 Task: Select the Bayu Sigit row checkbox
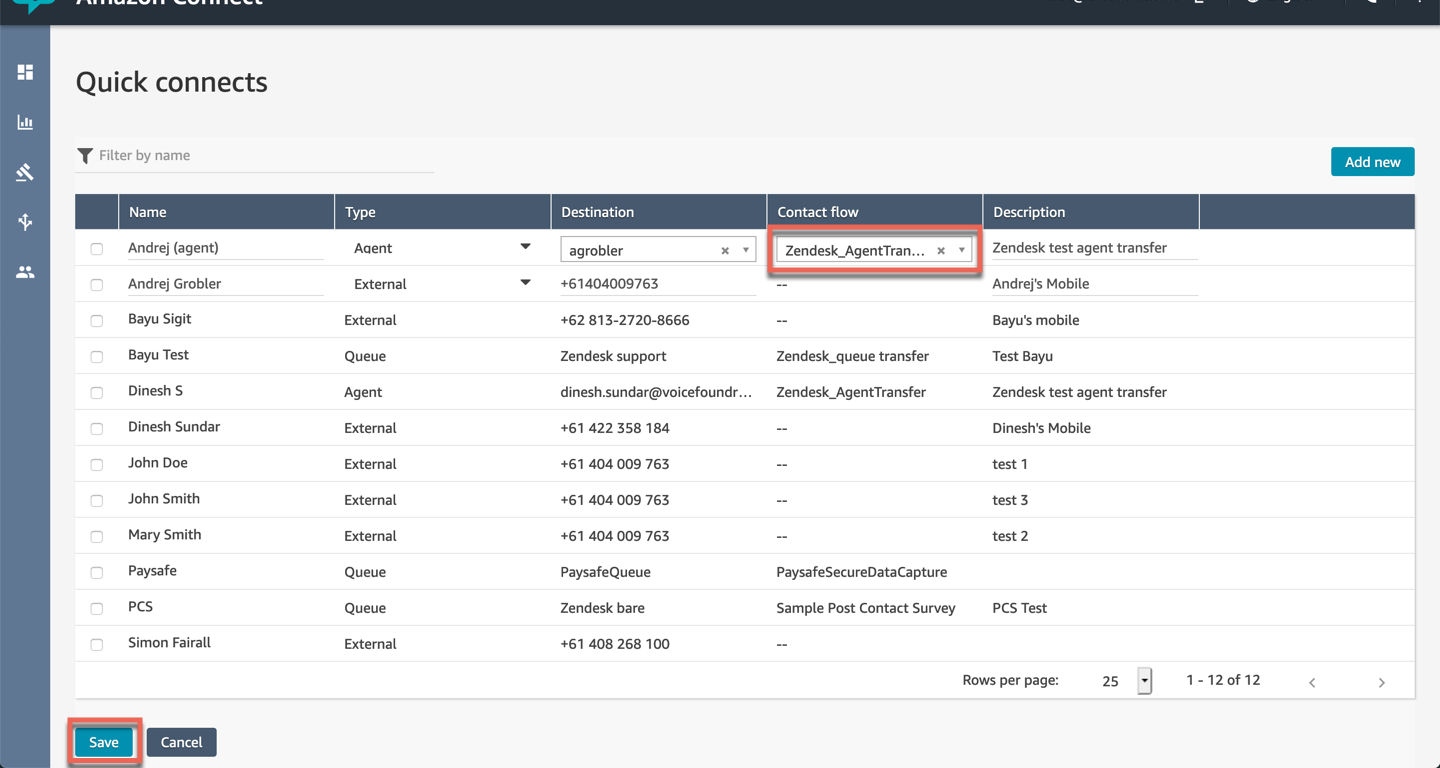[x=97, y=321]
